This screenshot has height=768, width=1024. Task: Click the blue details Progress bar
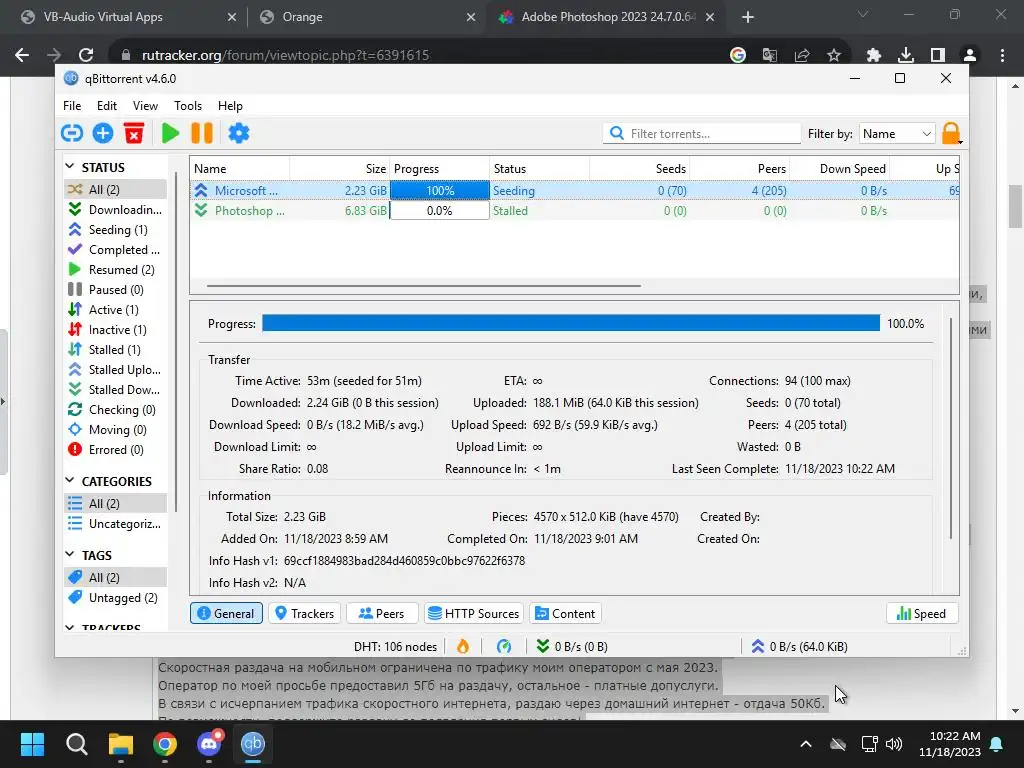tap(571, 323)
